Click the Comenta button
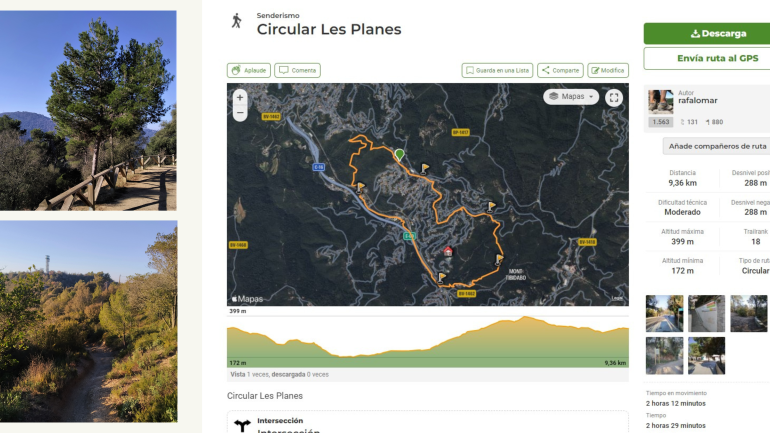The width and height of the screenshot is (770, 433). 298,70
